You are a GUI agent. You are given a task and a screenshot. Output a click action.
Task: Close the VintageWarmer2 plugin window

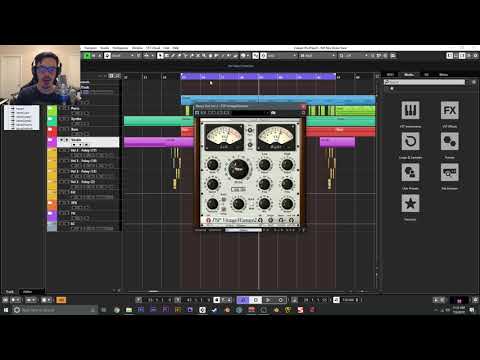click(303, 106)
